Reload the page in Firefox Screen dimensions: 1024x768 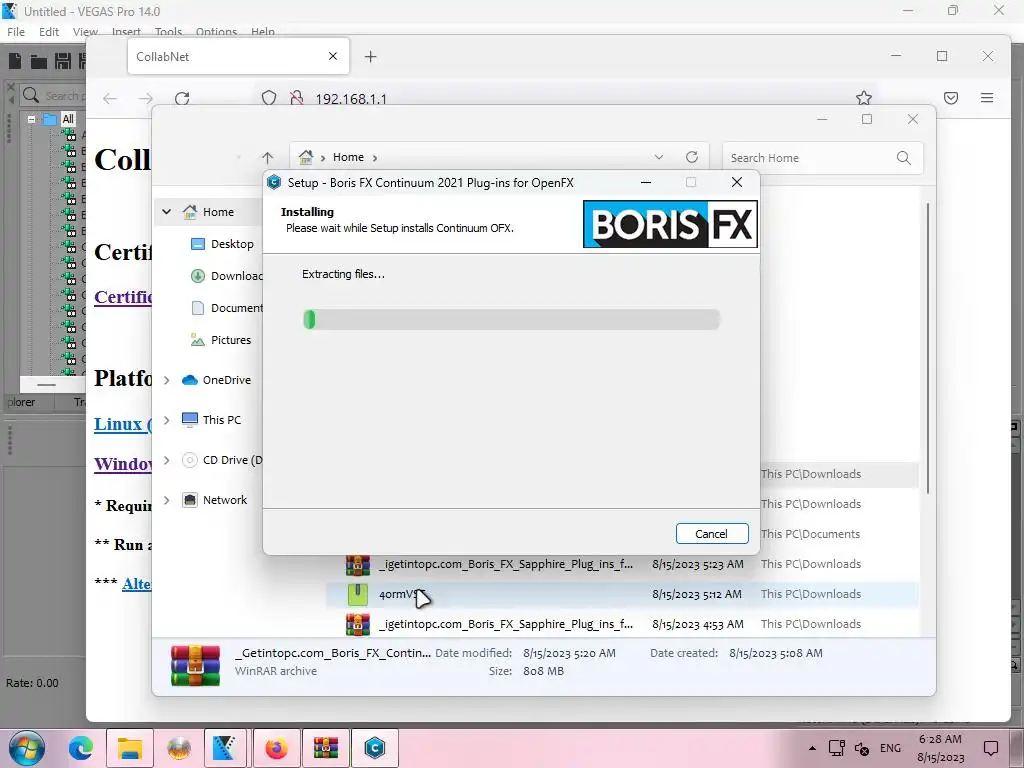coord(182,98)
